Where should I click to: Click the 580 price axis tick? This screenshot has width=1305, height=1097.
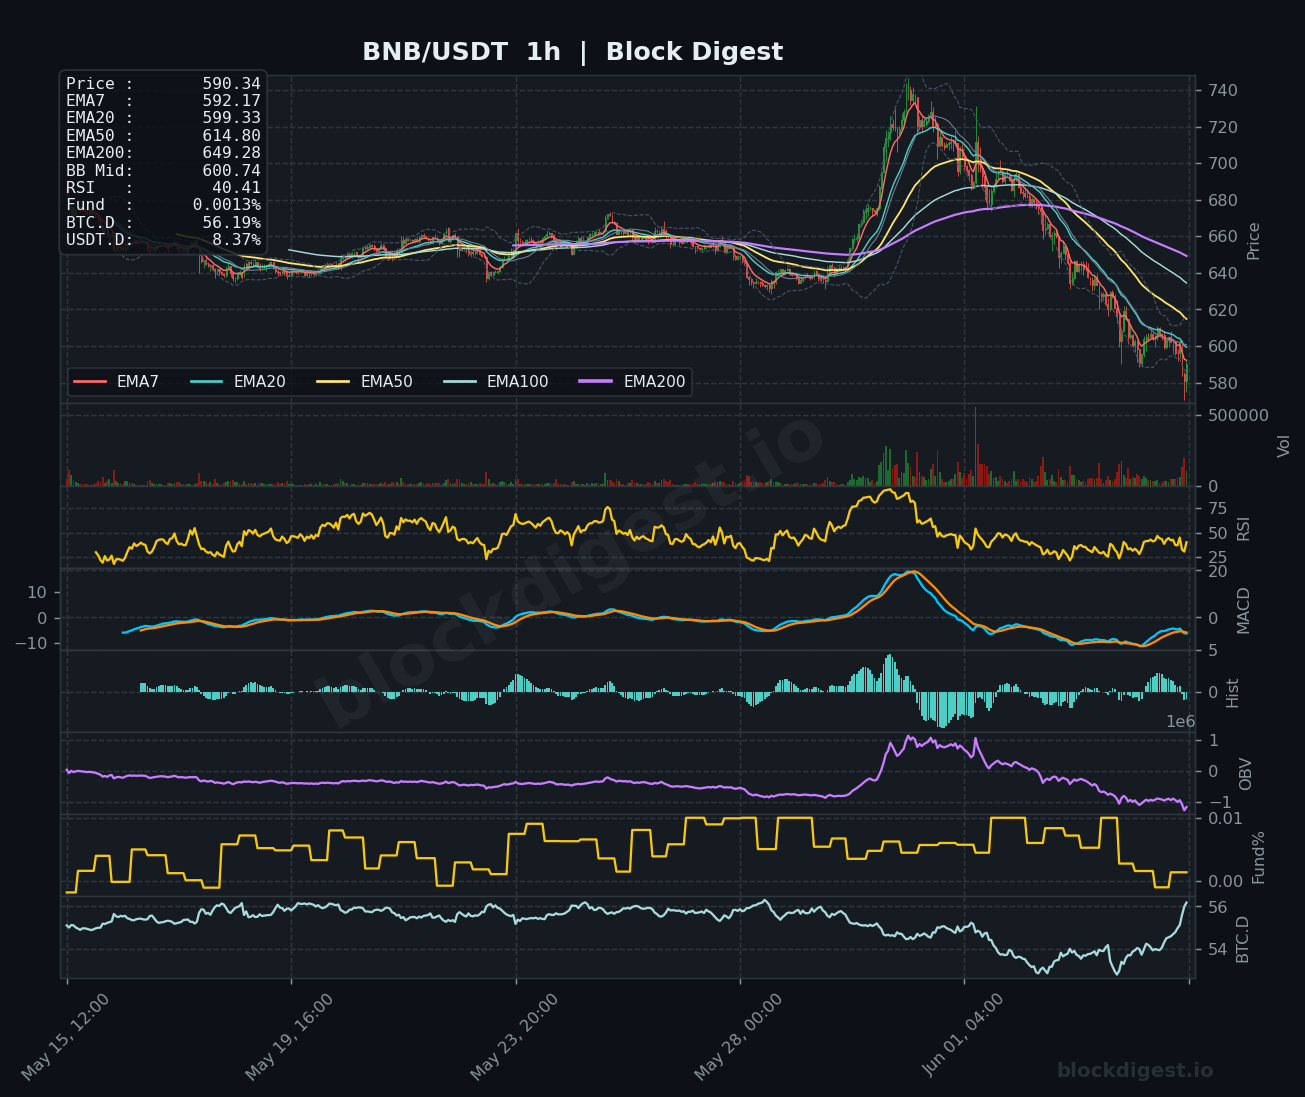[1224, 384]
